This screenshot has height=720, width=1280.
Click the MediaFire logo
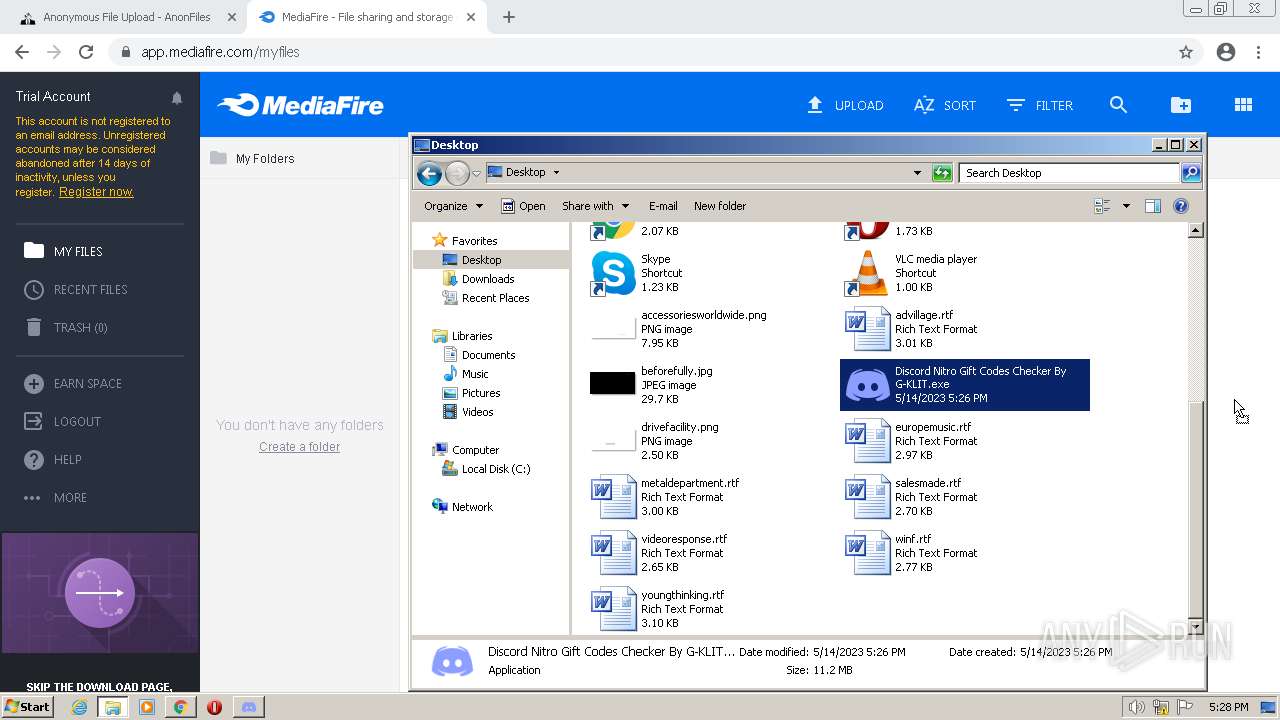pos(300,105)
